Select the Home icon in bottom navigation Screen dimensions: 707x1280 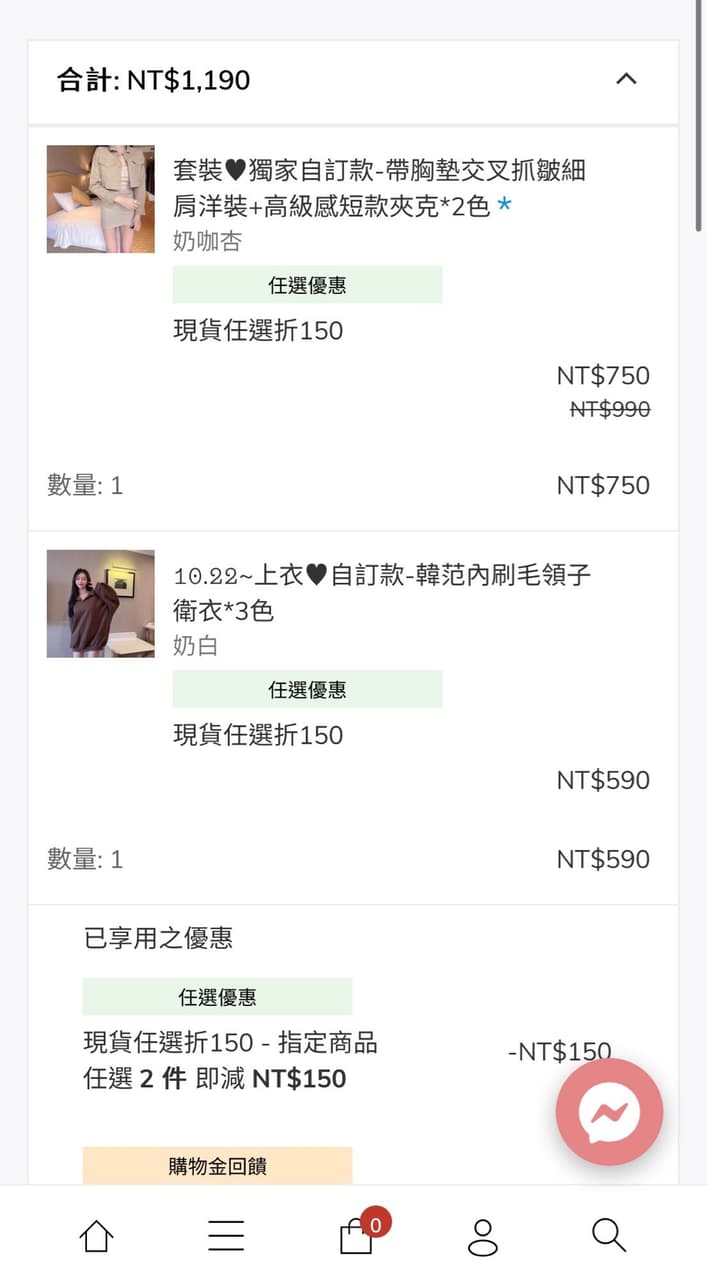pos(96,1236)
